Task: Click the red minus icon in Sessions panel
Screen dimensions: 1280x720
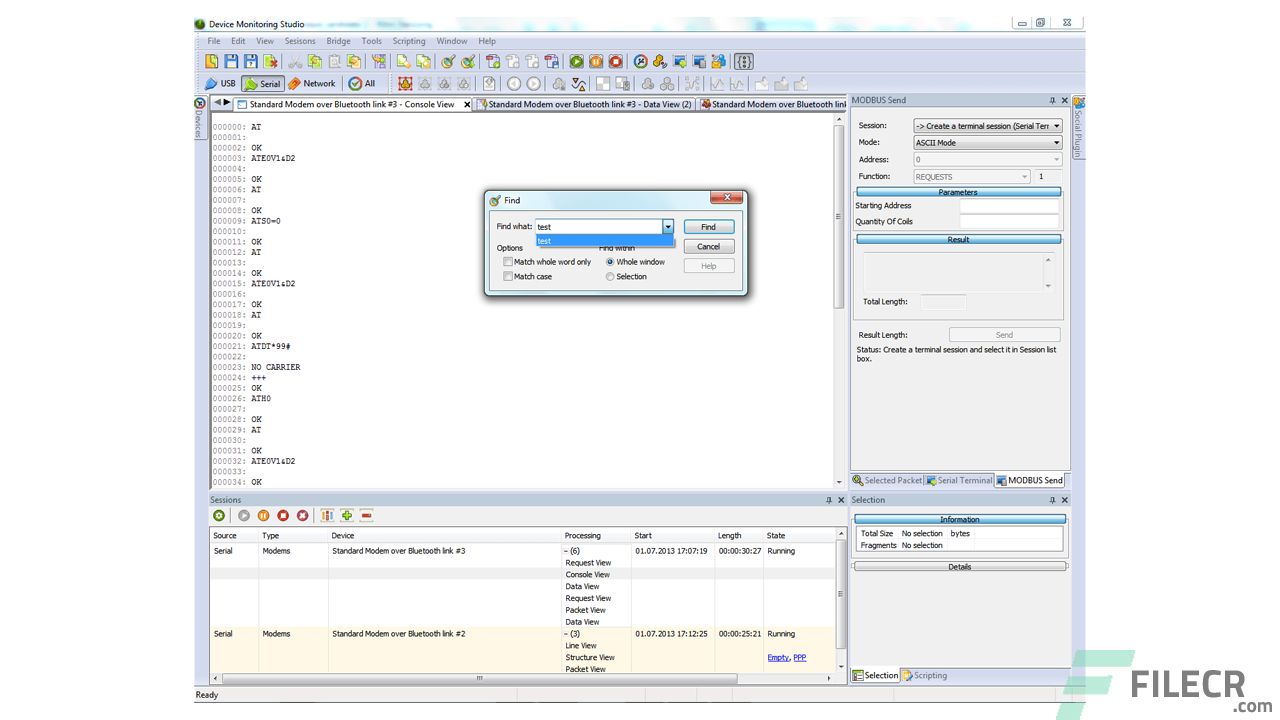Action: (367, 515)
